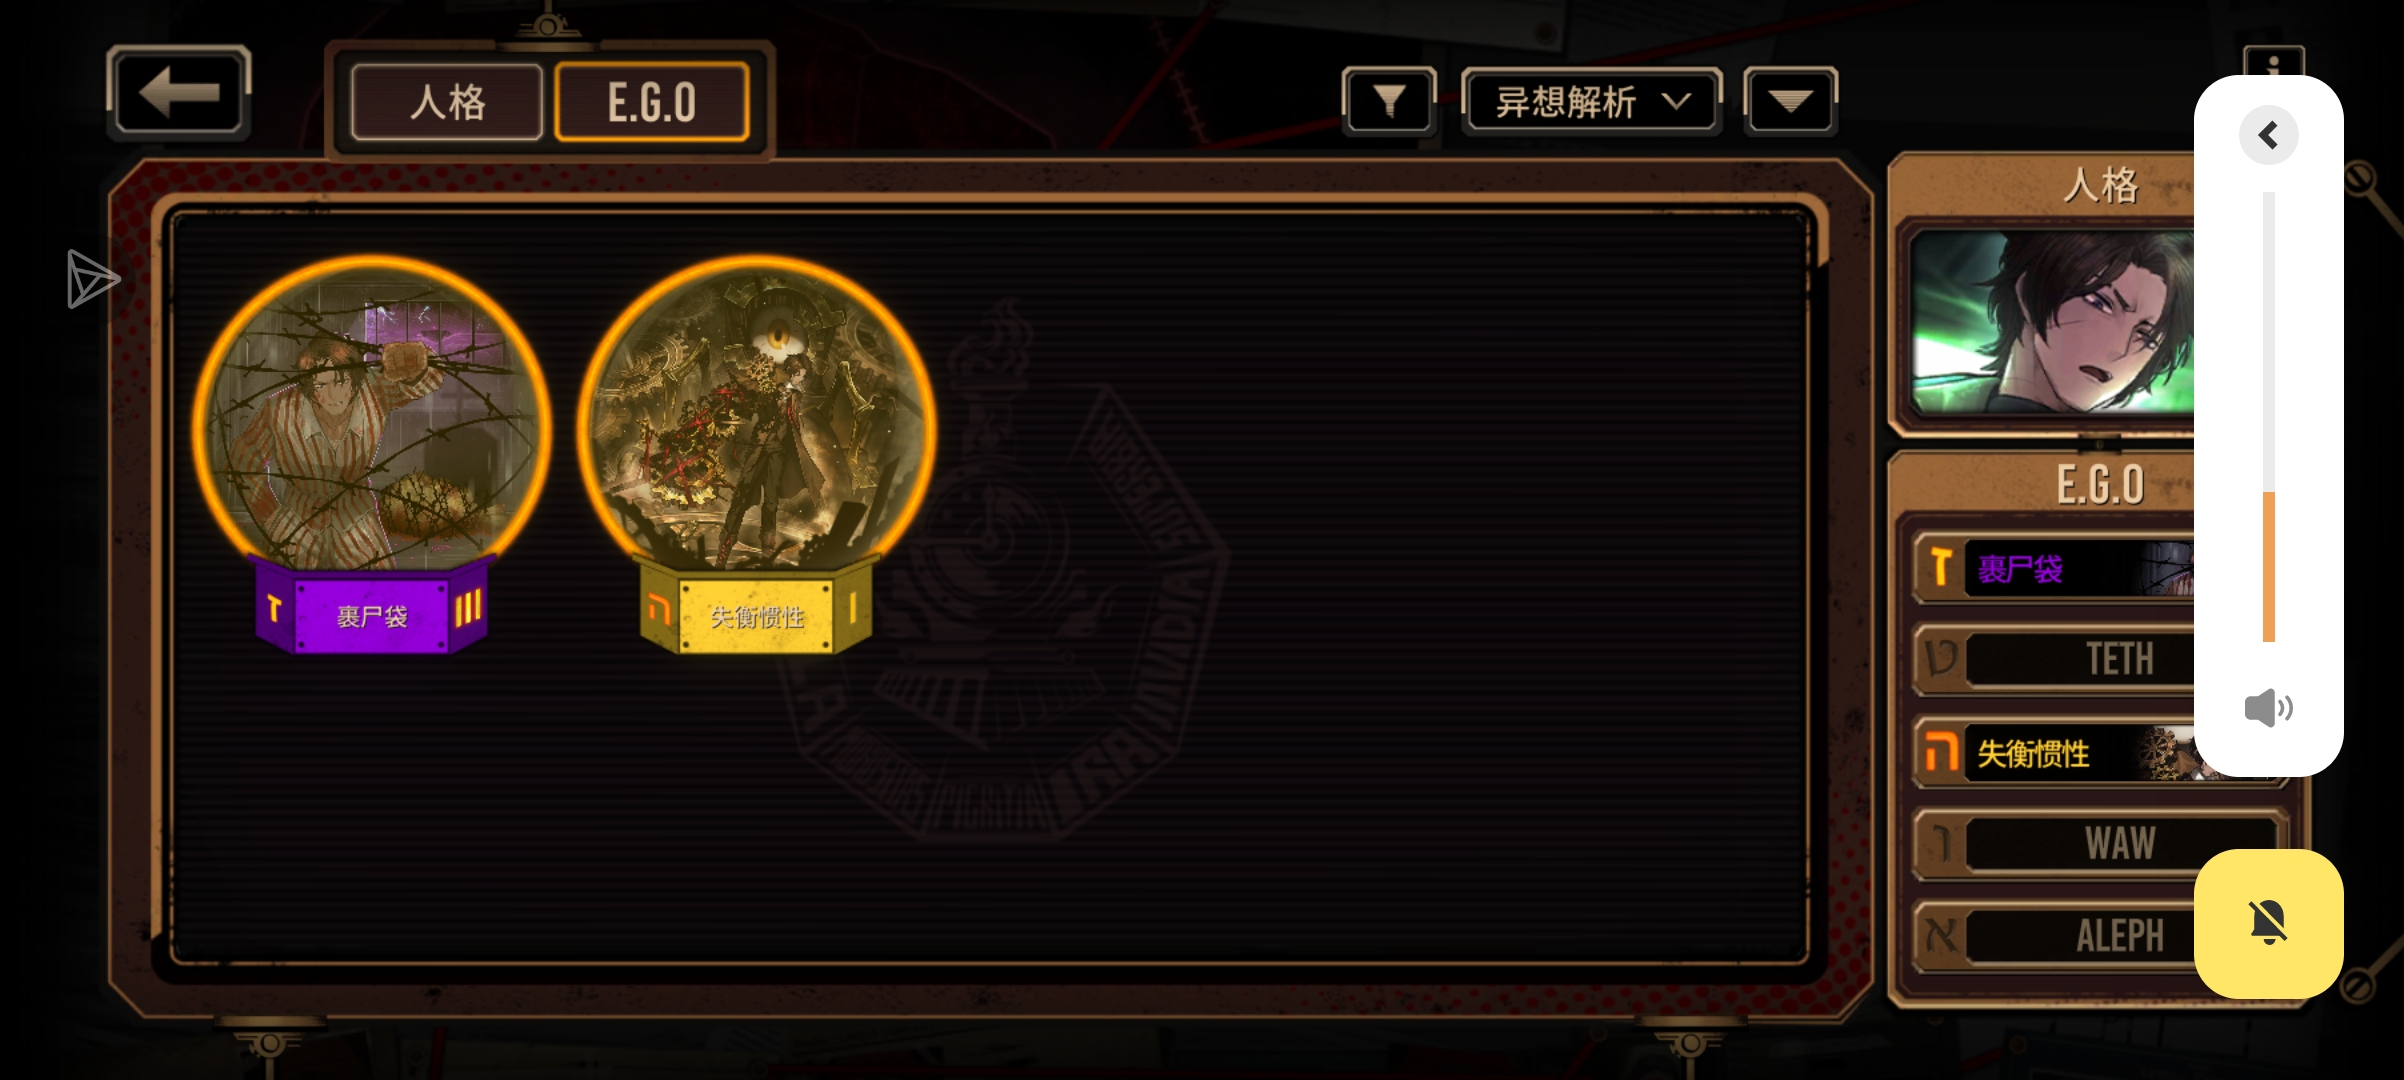2404x1080 pixels.
Task: Open the empty TETH slot
Action: click(x=2055, y=659)
